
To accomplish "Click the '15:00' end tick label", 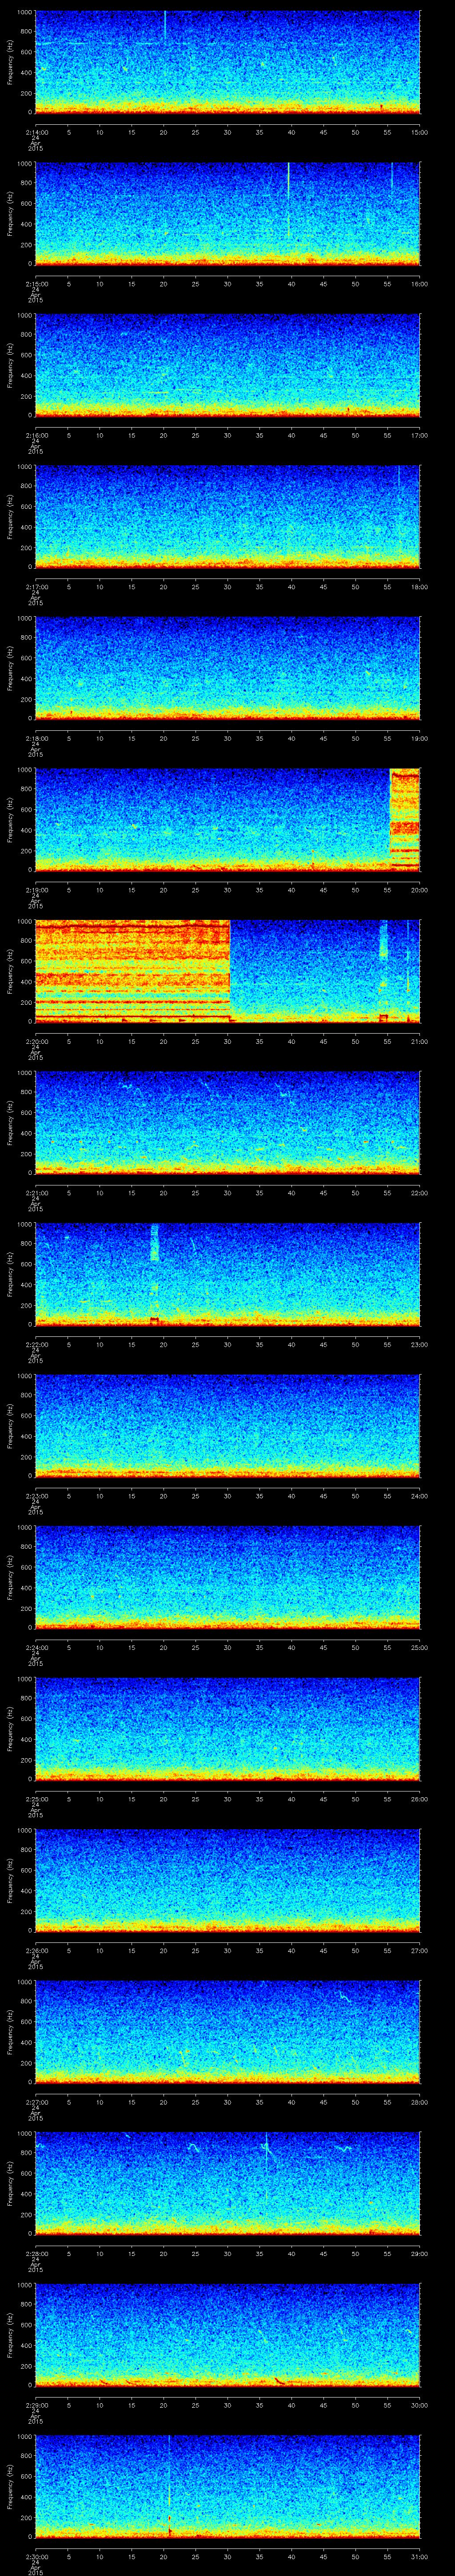I will 419,132.
